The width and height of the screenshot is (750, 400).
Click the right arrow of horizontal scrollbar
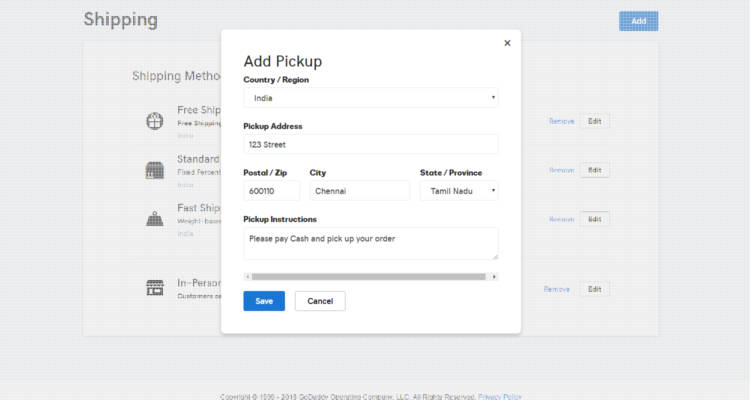(494, 276)
